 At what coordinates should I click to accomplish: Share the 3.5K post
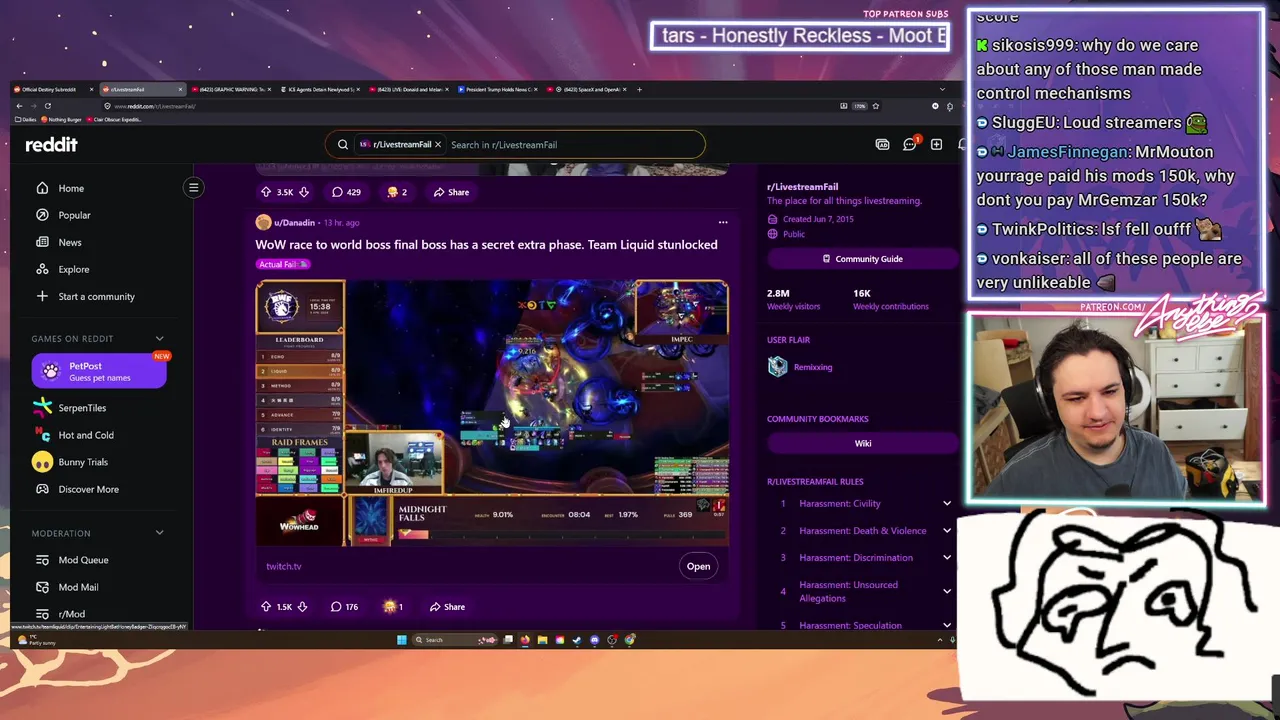[451, 192]
